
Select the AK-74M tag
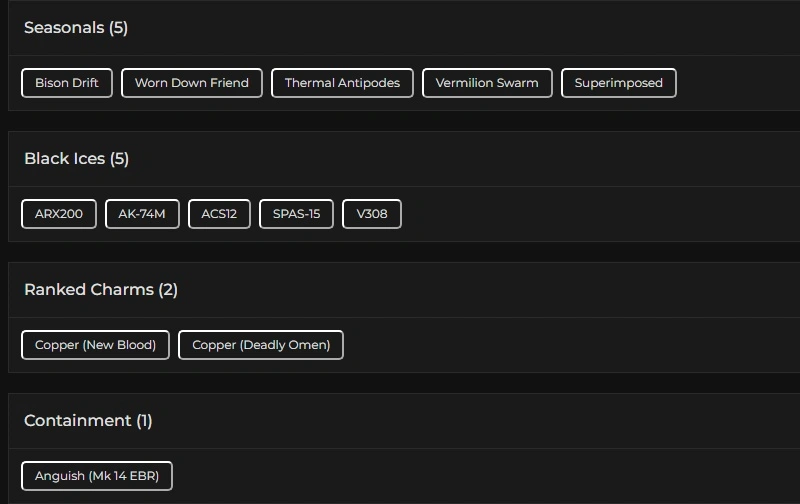pyautogui.click(x=142, y=214)
